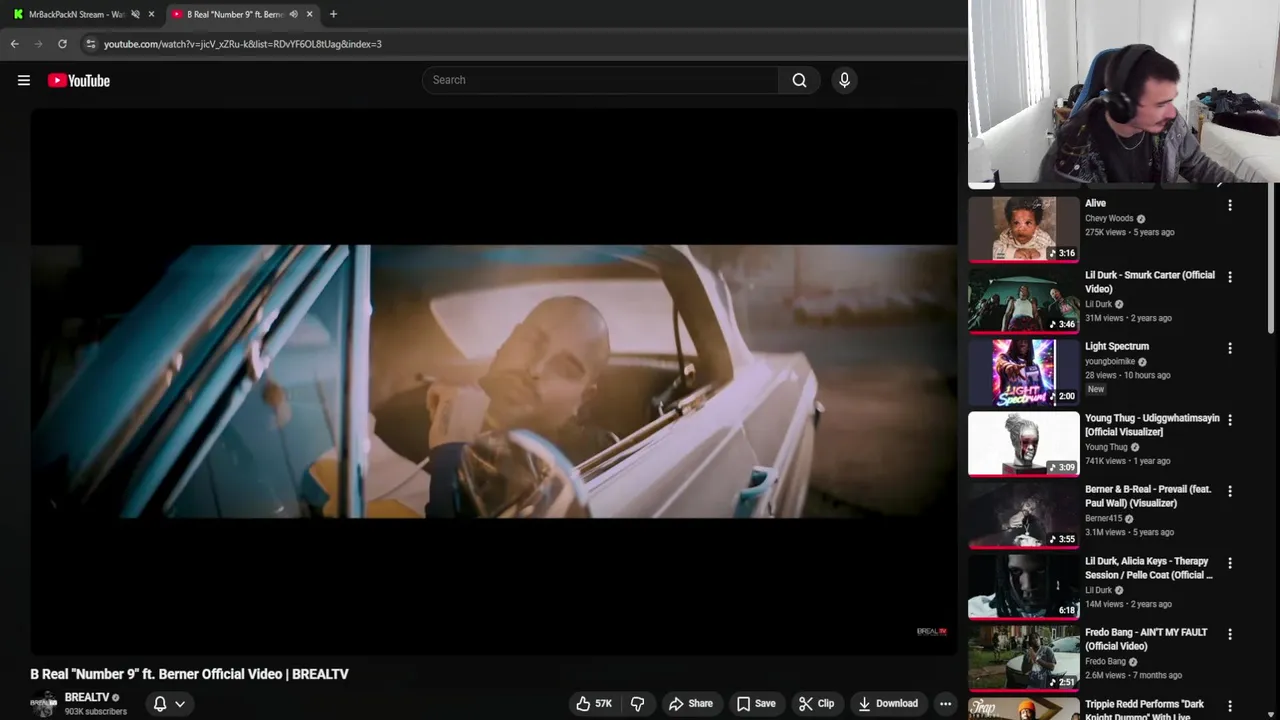Viewport: 1280px width, 720px height.
Task: Open options for Young Thug visualizer
Action: pyautogui.click(x=1230, y=420)
